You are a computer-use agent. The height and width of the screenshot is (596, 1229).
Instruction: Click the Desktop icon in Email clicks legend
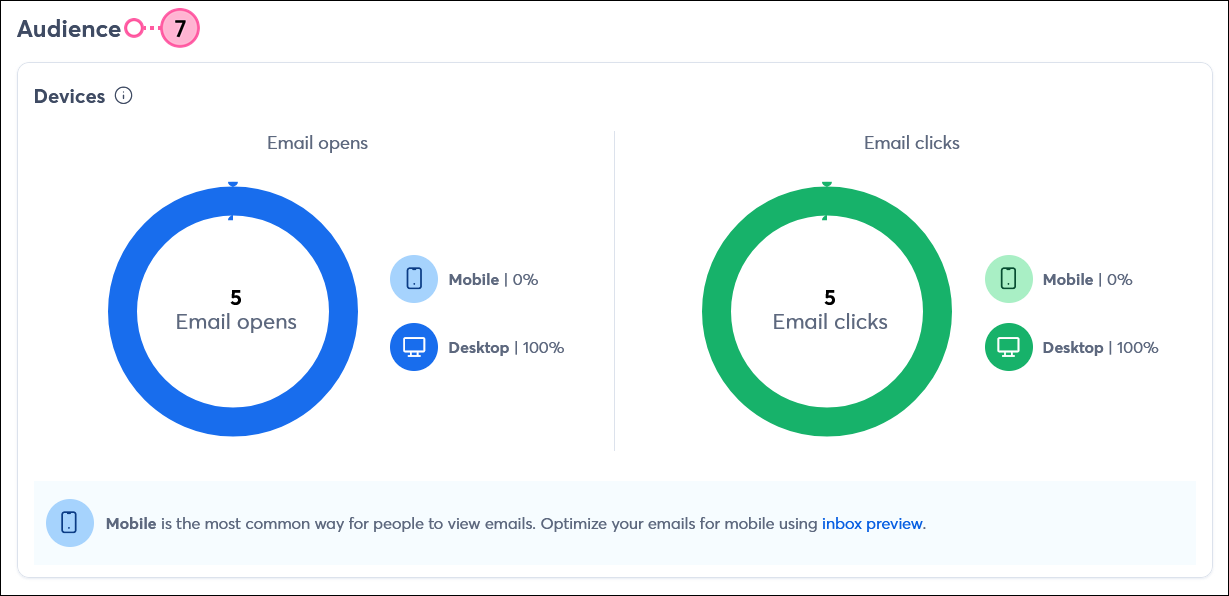click(1008, 347)
